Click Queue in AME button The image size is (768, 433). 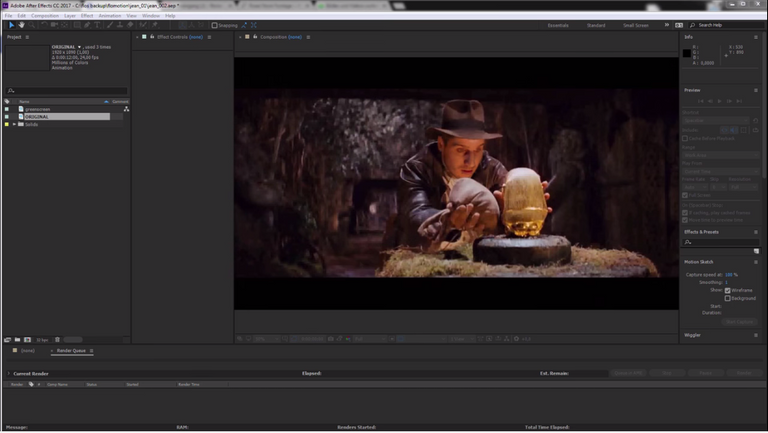628,373
